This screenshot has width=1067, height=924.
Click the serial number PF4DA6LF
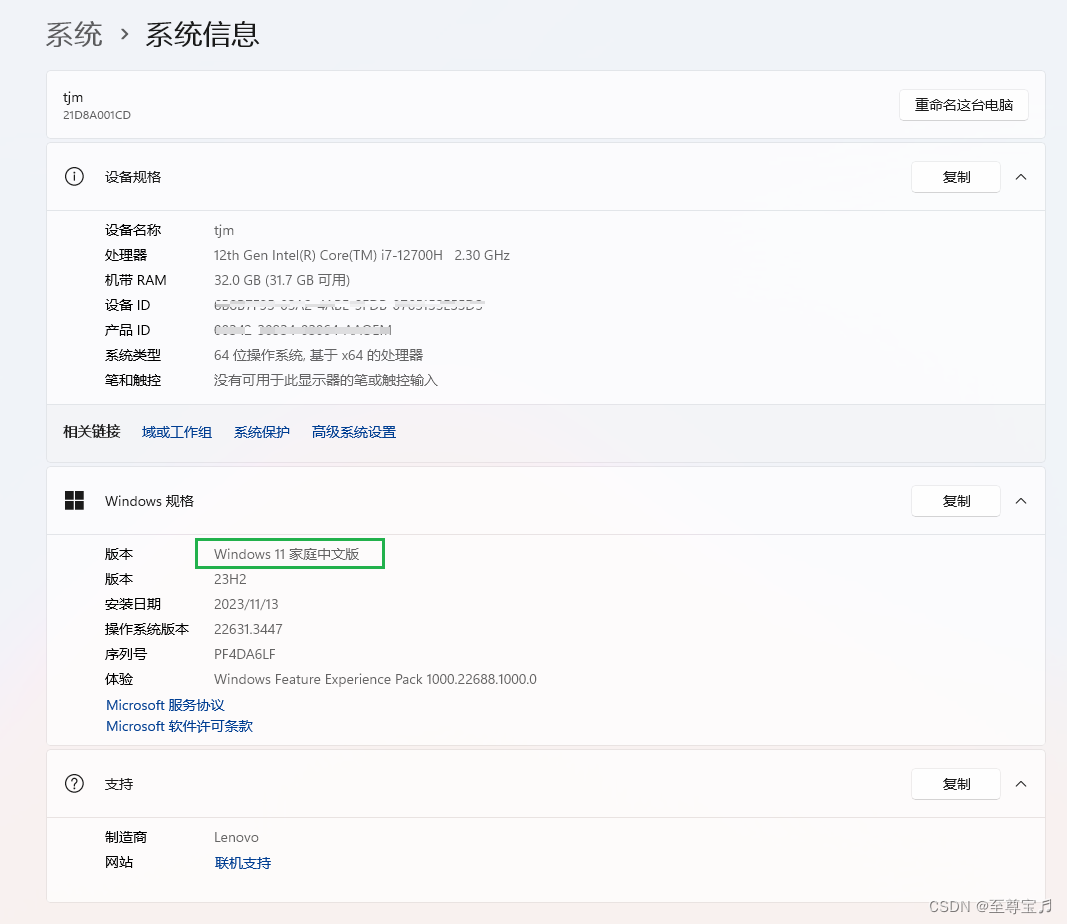click(244, 654)
